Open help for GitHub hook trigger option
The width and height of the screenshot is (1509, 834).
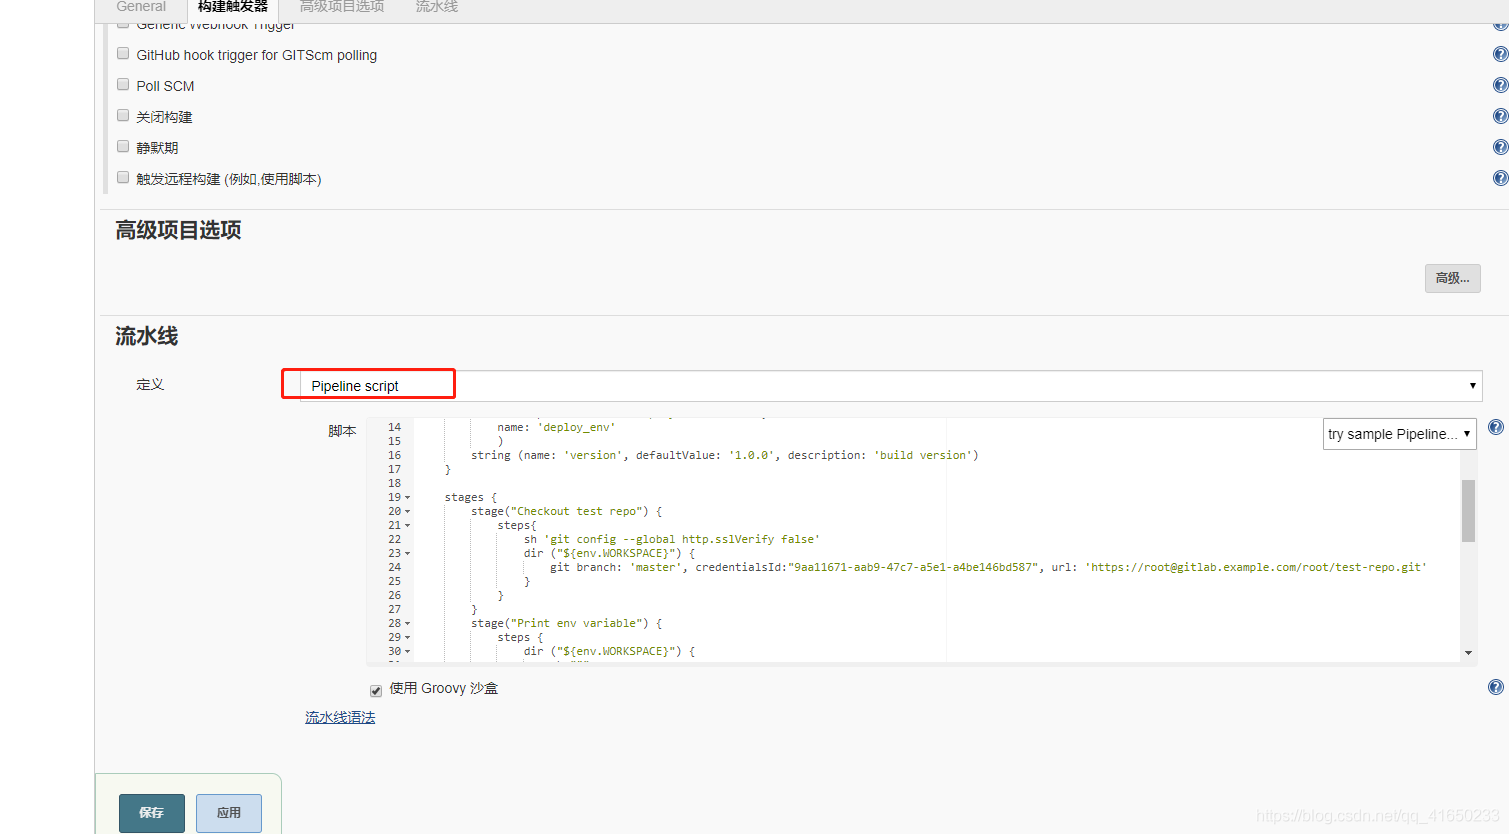1500,54
